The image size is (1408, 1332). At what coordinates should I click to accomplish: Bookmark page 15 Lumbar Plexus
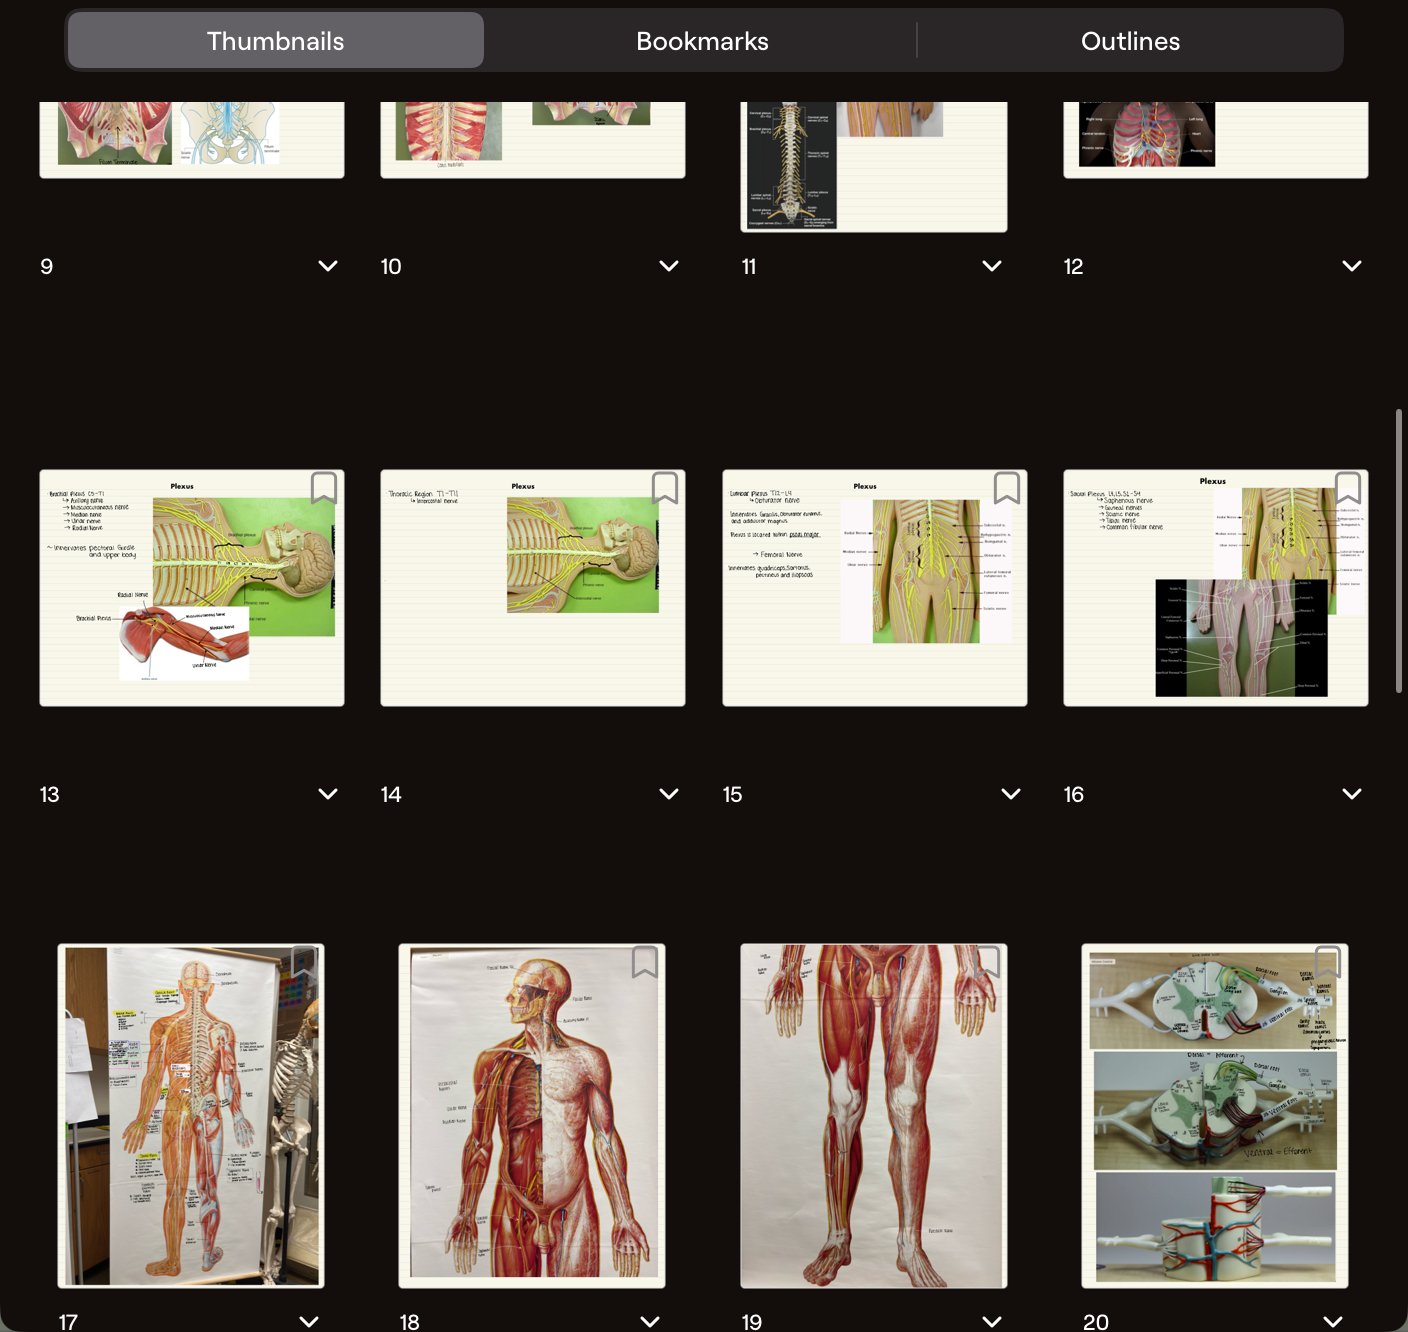1007,489
